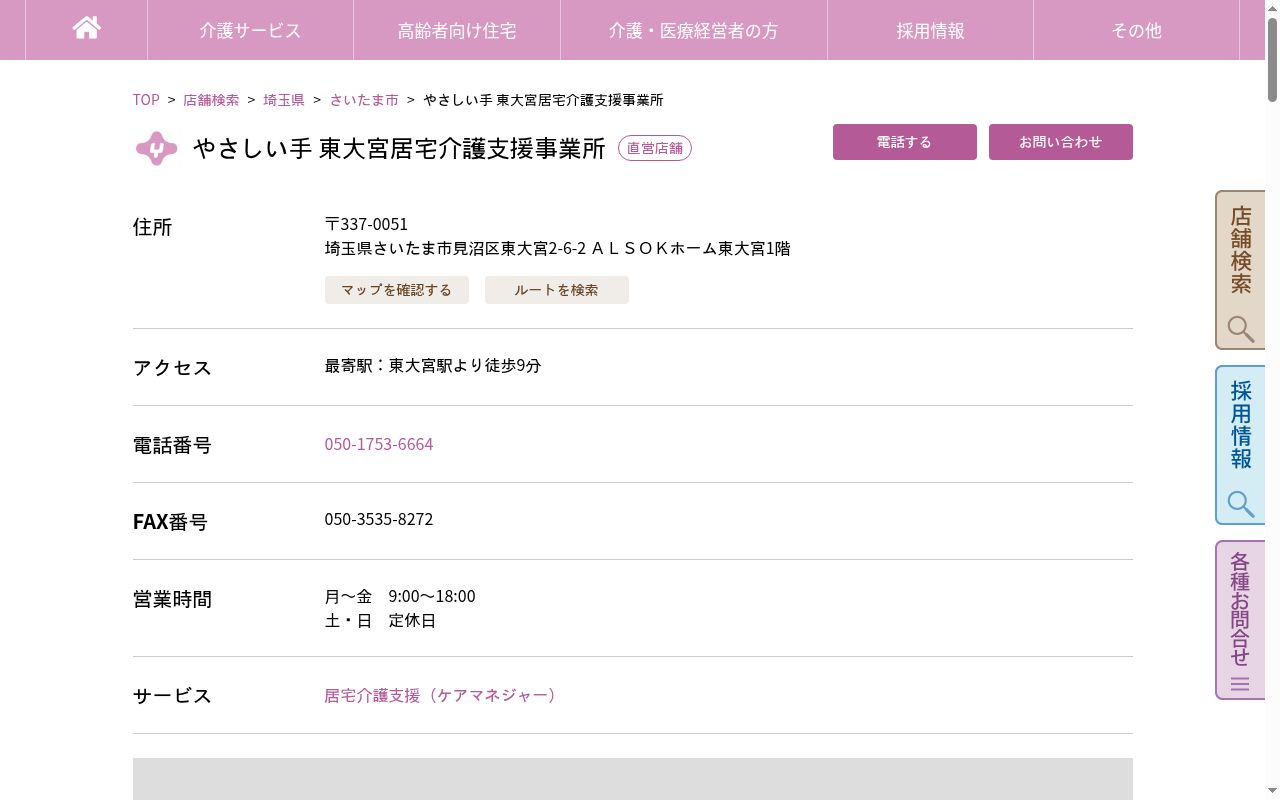Open the 採用情報 top navigation menu

[x=930, y=30]
